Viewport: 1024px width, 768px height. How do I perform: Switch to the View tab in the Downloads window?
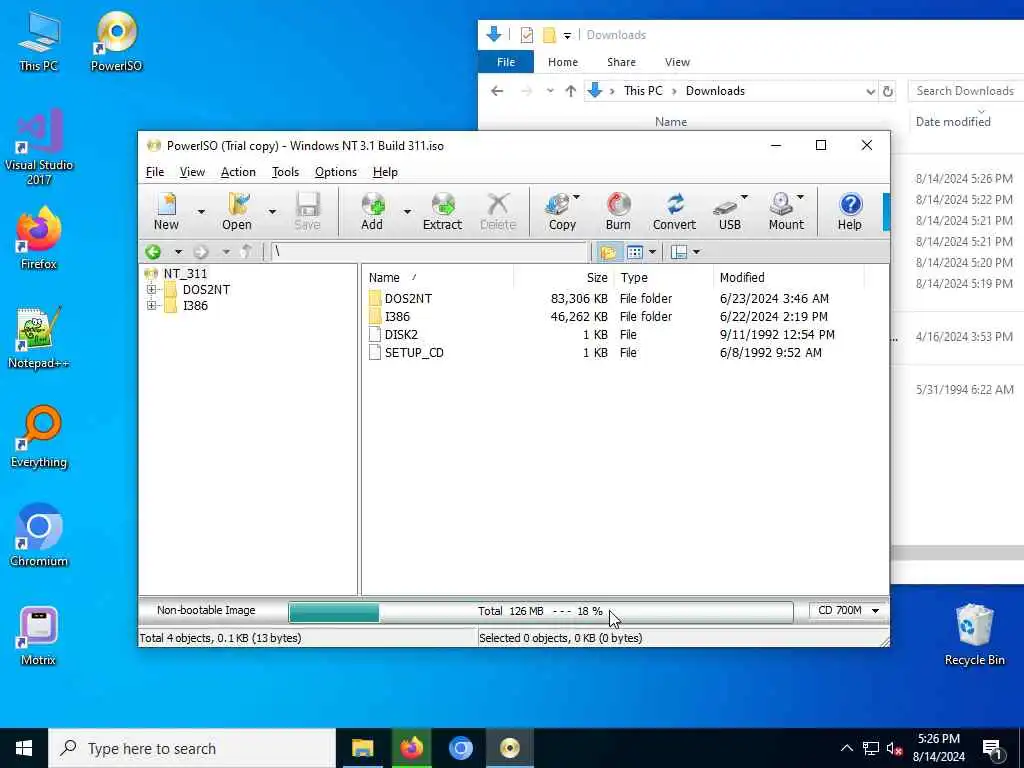pos(677,62)
